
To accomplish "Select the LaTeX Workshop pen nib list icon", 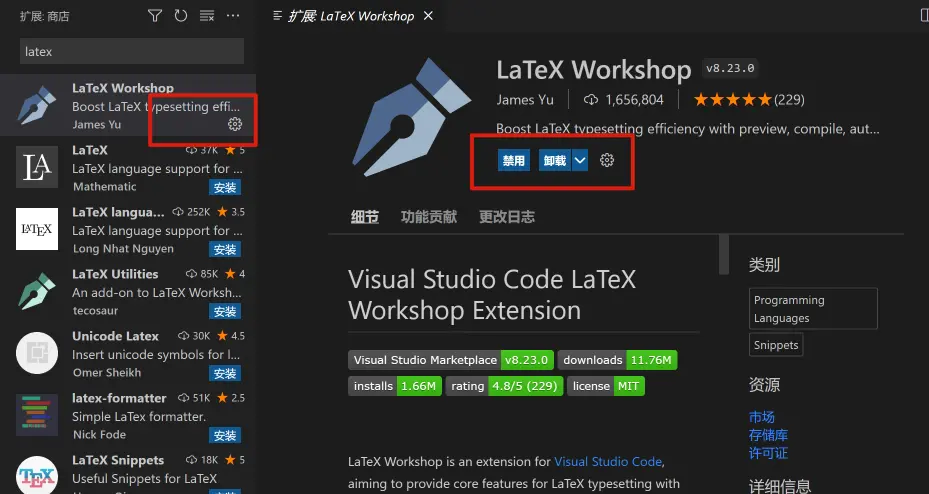I will [x=37, y=105].
